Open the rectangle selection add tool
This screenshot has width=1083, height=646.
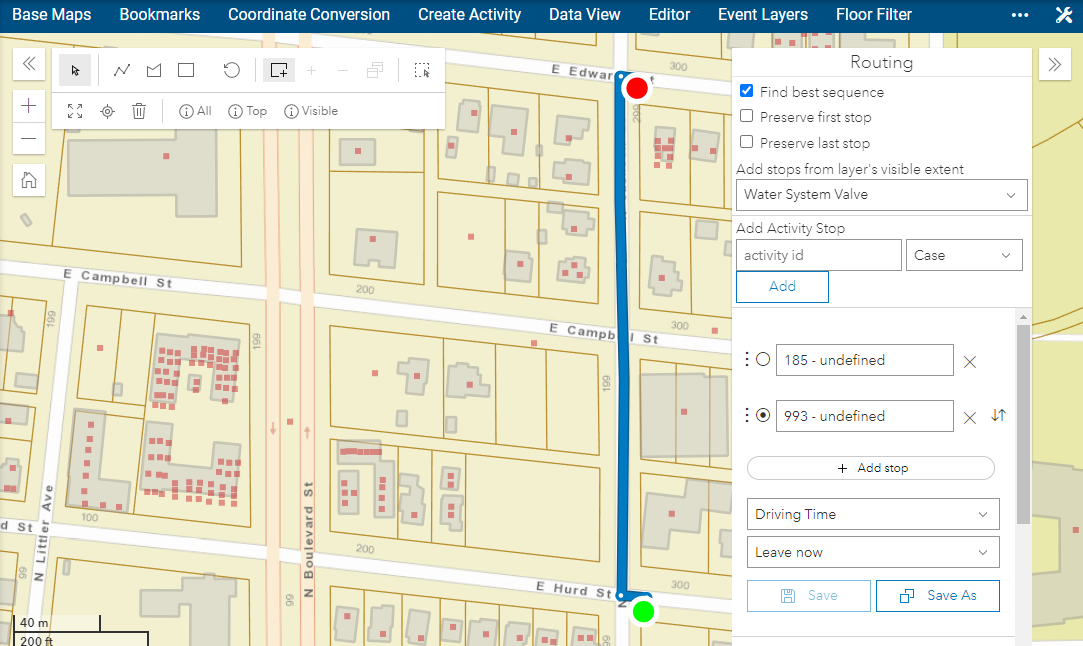point(278,70)
